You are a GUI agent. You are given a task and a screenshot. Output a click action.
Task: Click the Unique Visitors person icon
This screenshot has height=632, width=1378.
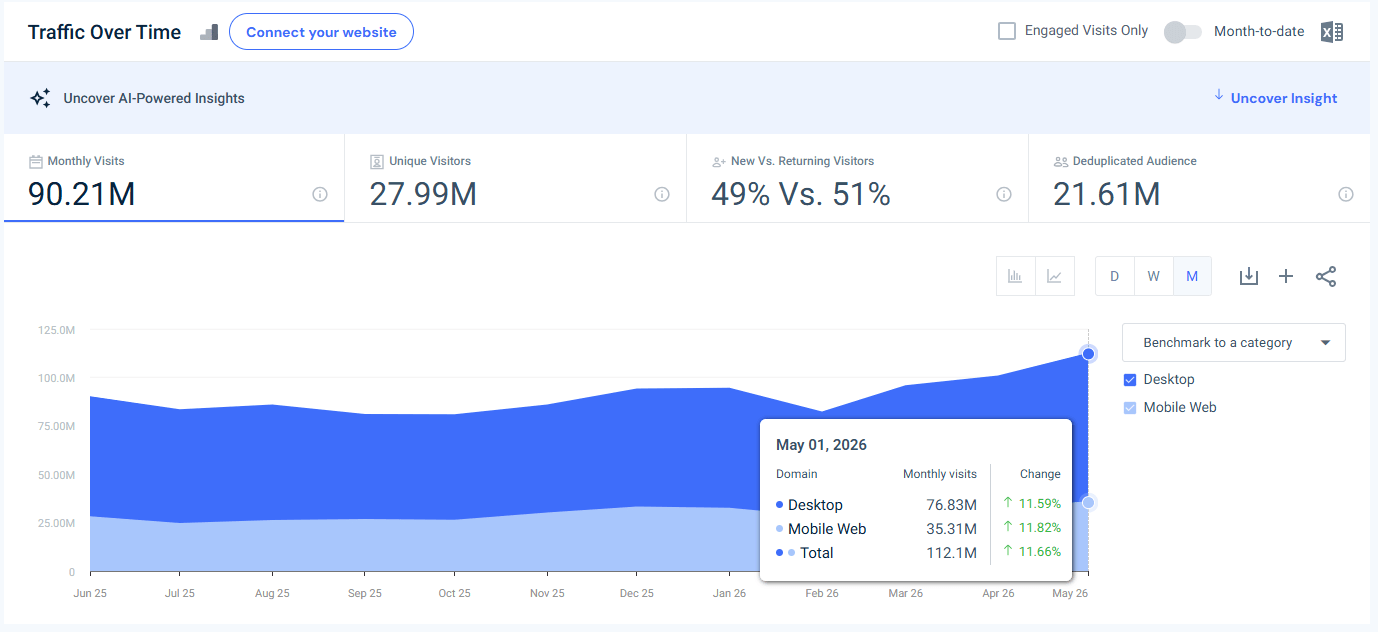point(377,161)
